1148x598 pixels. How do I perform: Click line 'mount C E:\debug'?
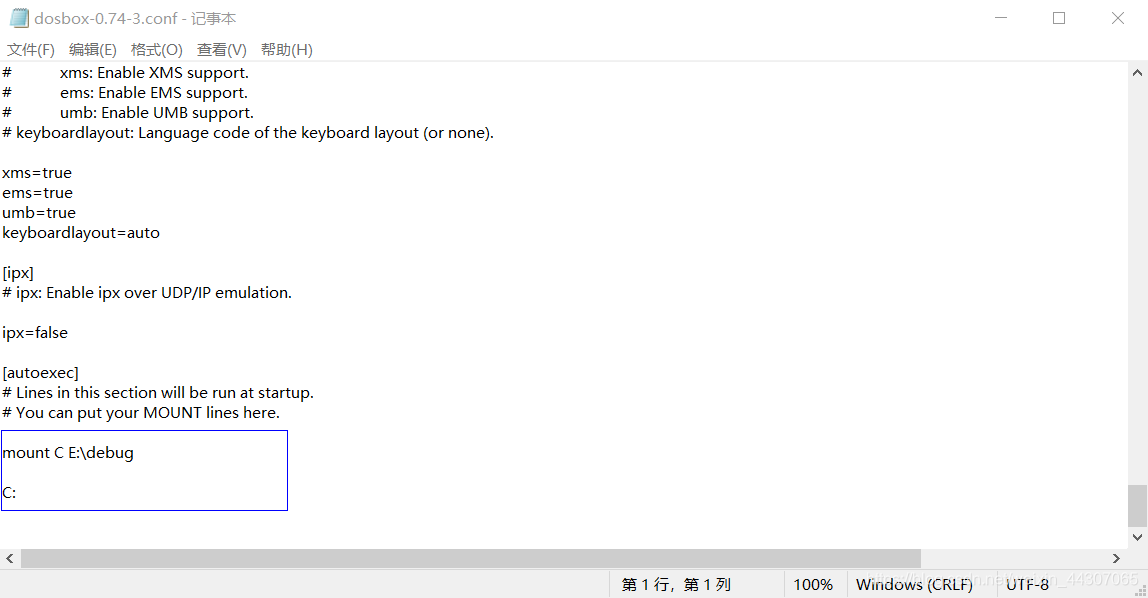68,452
